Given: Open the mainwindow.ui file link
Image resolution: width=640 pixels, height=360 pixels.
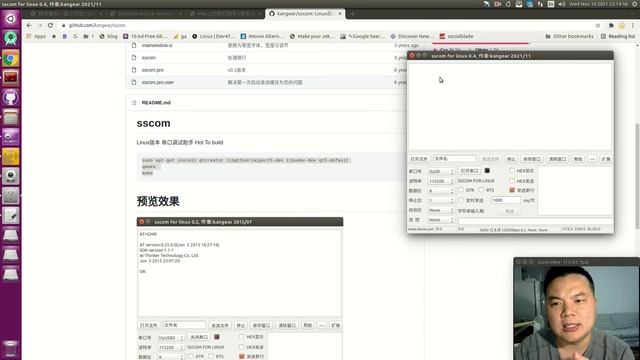Looking at the screenshot, I should (x=157, y=45).
